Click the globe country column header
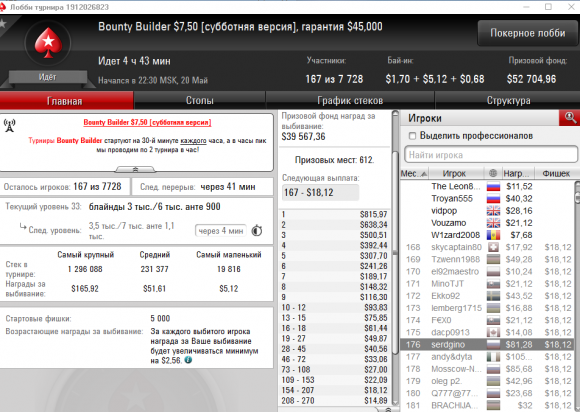Screen dimensions: 580x412 tap(492, 173)
